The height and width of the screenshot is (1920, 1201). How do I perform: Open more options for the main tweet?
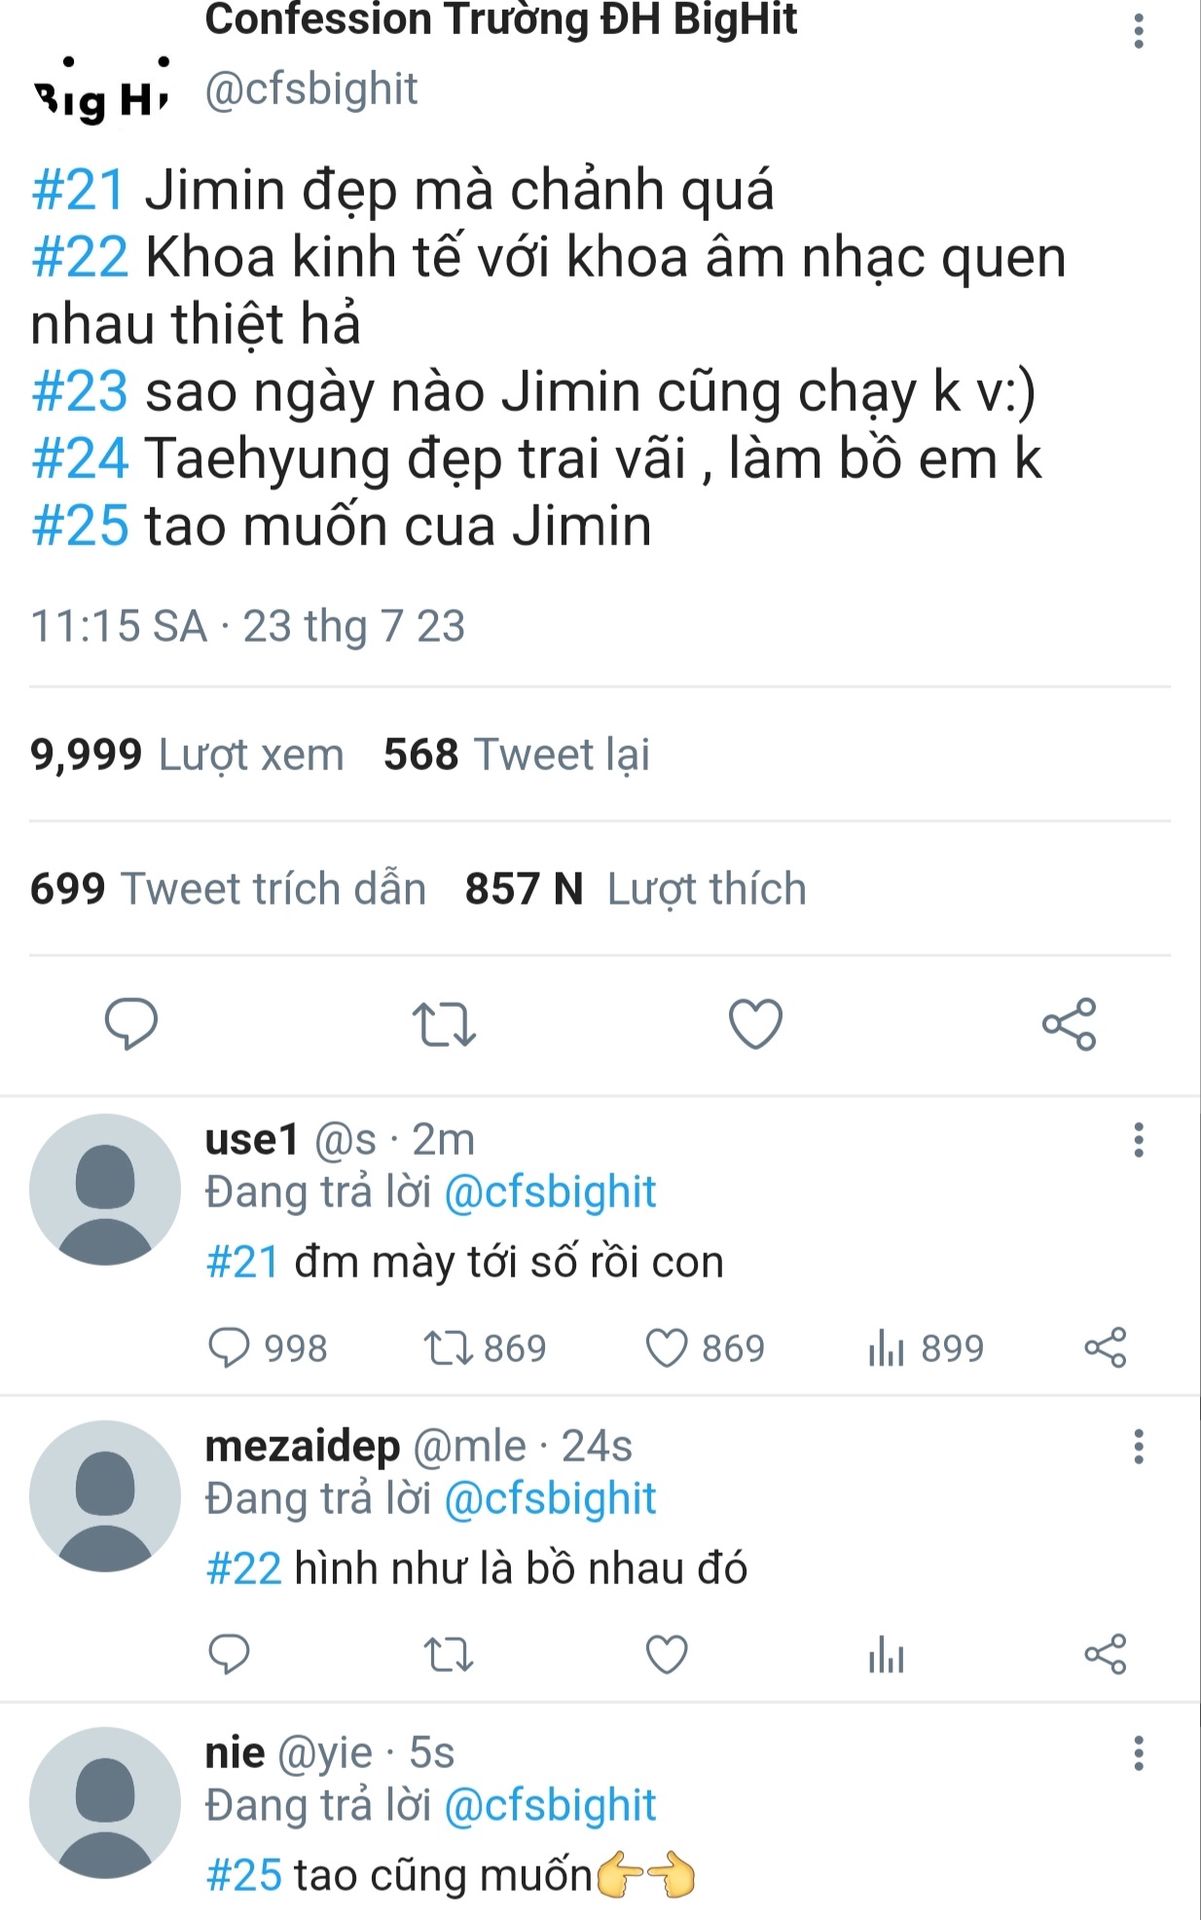[1138, 31]
